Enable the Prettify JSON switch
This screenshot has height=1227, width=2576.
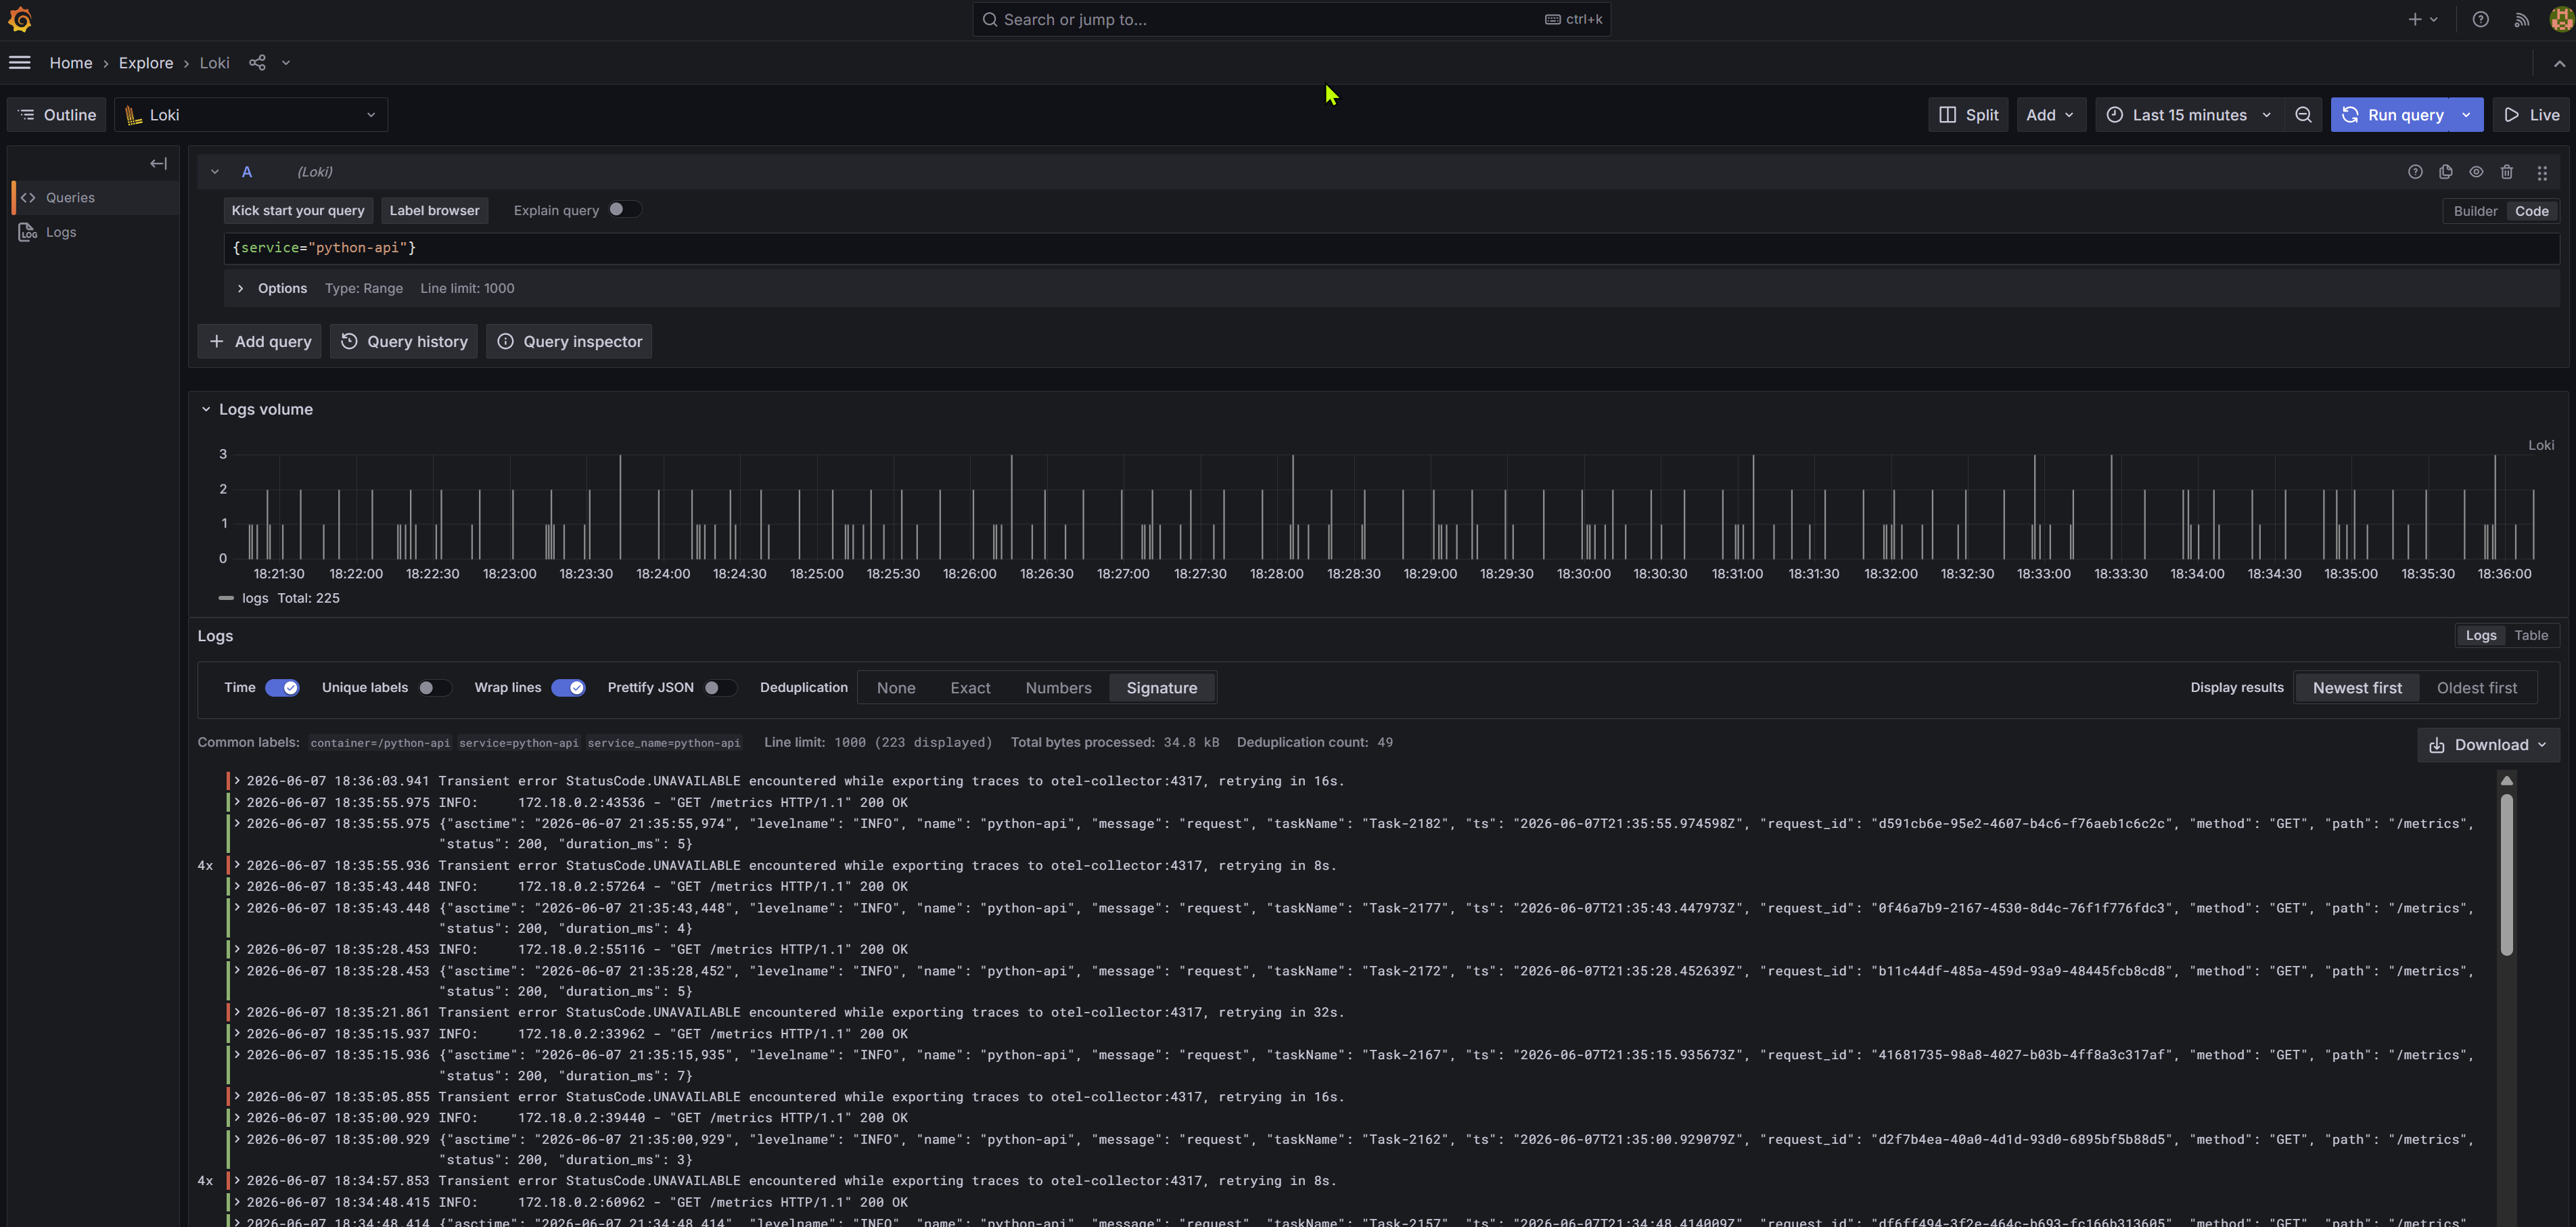tap(720, 688)
